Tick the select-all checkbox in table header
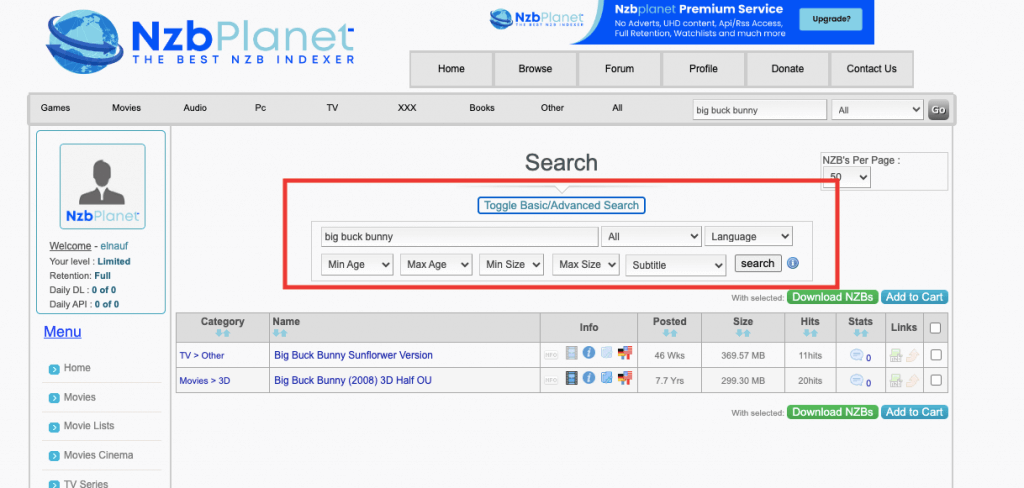 (935, 328)
